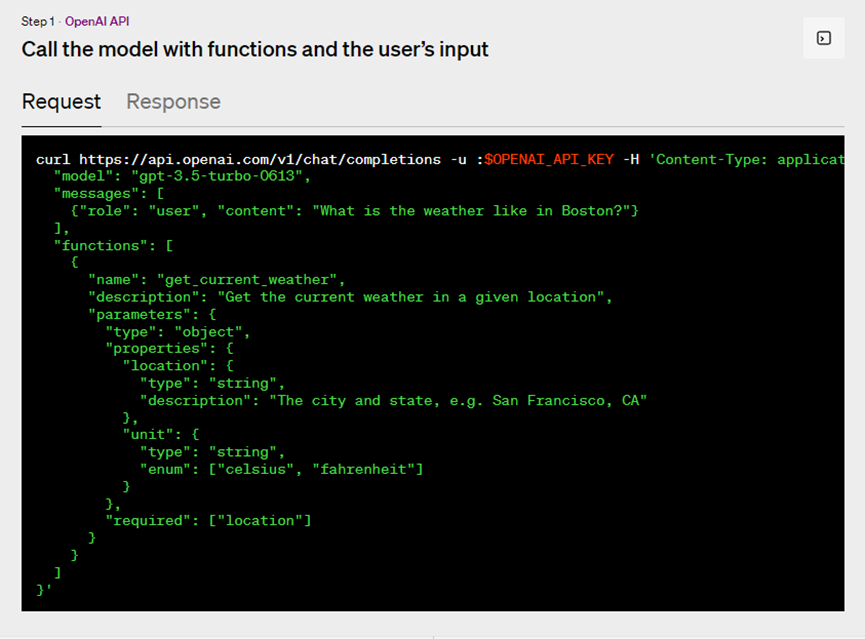This screenshot has height=639, width=865.
Task: Click the function description string
Action: [x=411, y=297]
